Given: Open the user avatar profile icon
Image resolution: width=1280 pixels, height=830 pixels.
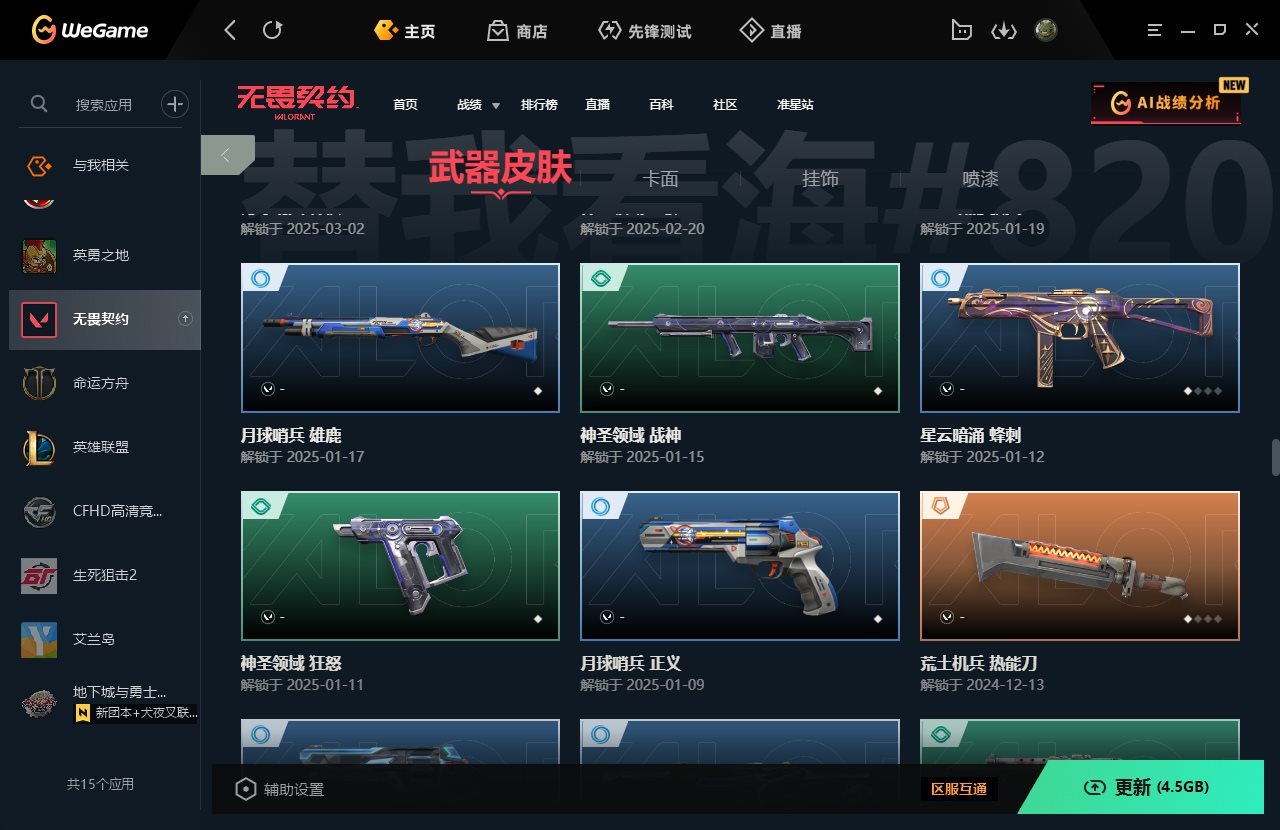Looking at the screenshot, I should click(1046, 30).
